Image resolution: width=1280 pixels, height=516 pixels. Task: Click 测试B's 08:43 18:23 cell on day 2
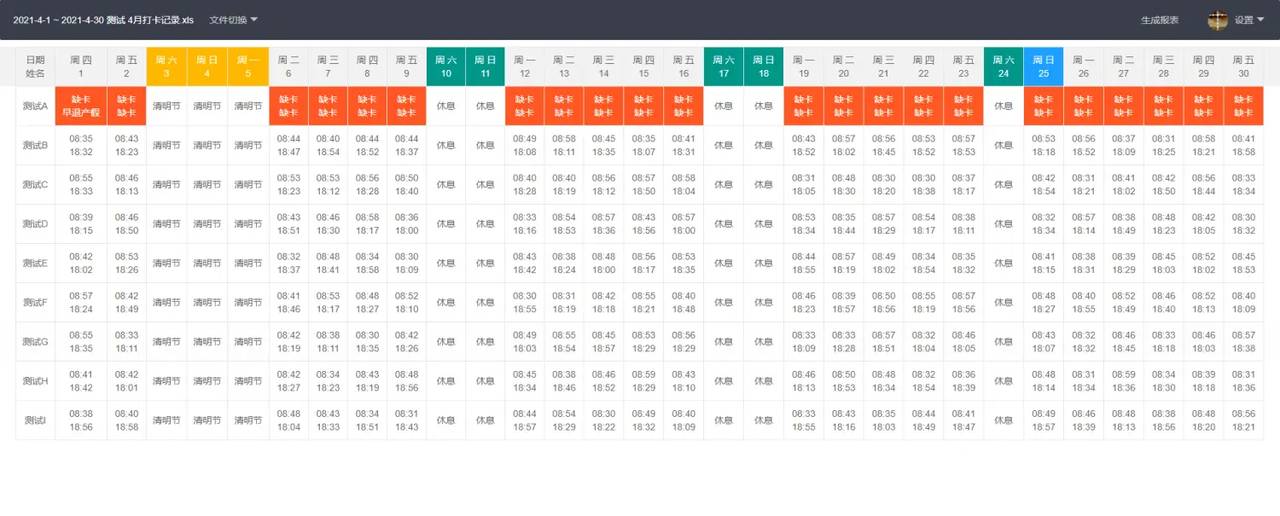[126, 145]
